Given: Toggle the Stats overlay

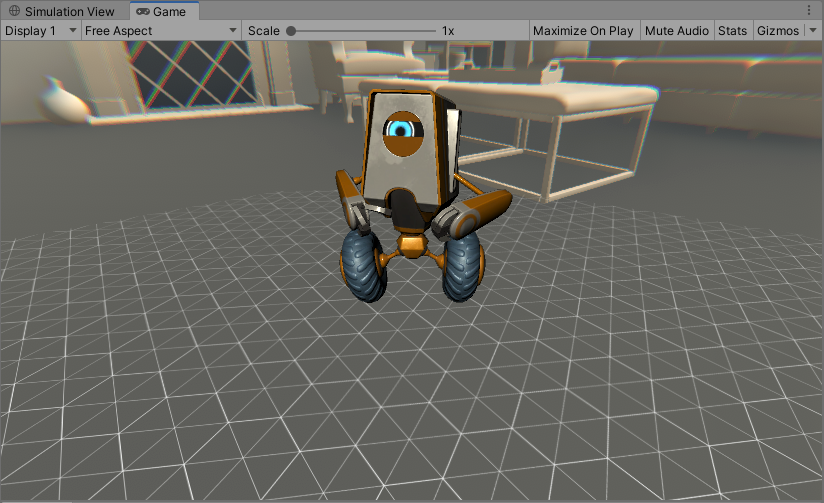Looking at the screenshot, I should click(x=732, y=31).
